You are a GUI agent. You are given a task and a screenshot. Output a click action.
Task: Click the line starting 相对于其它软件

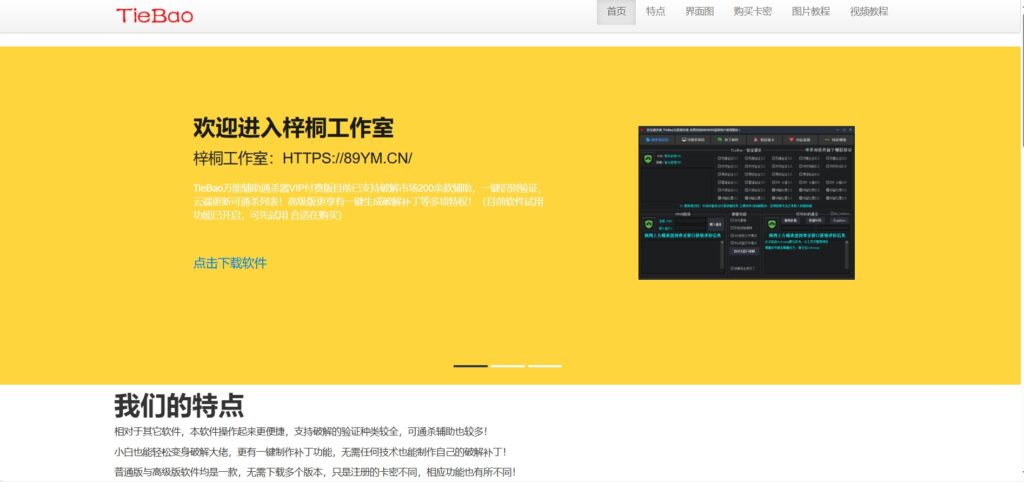coord(300,432)
